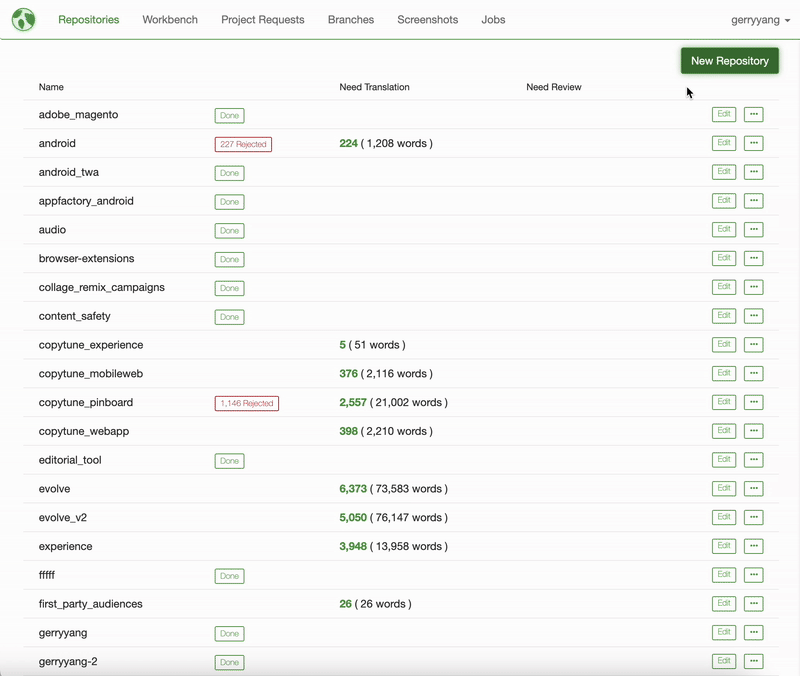Open the 224 need-translation count for android
The image size is (800, 676).
coord(348,143)
